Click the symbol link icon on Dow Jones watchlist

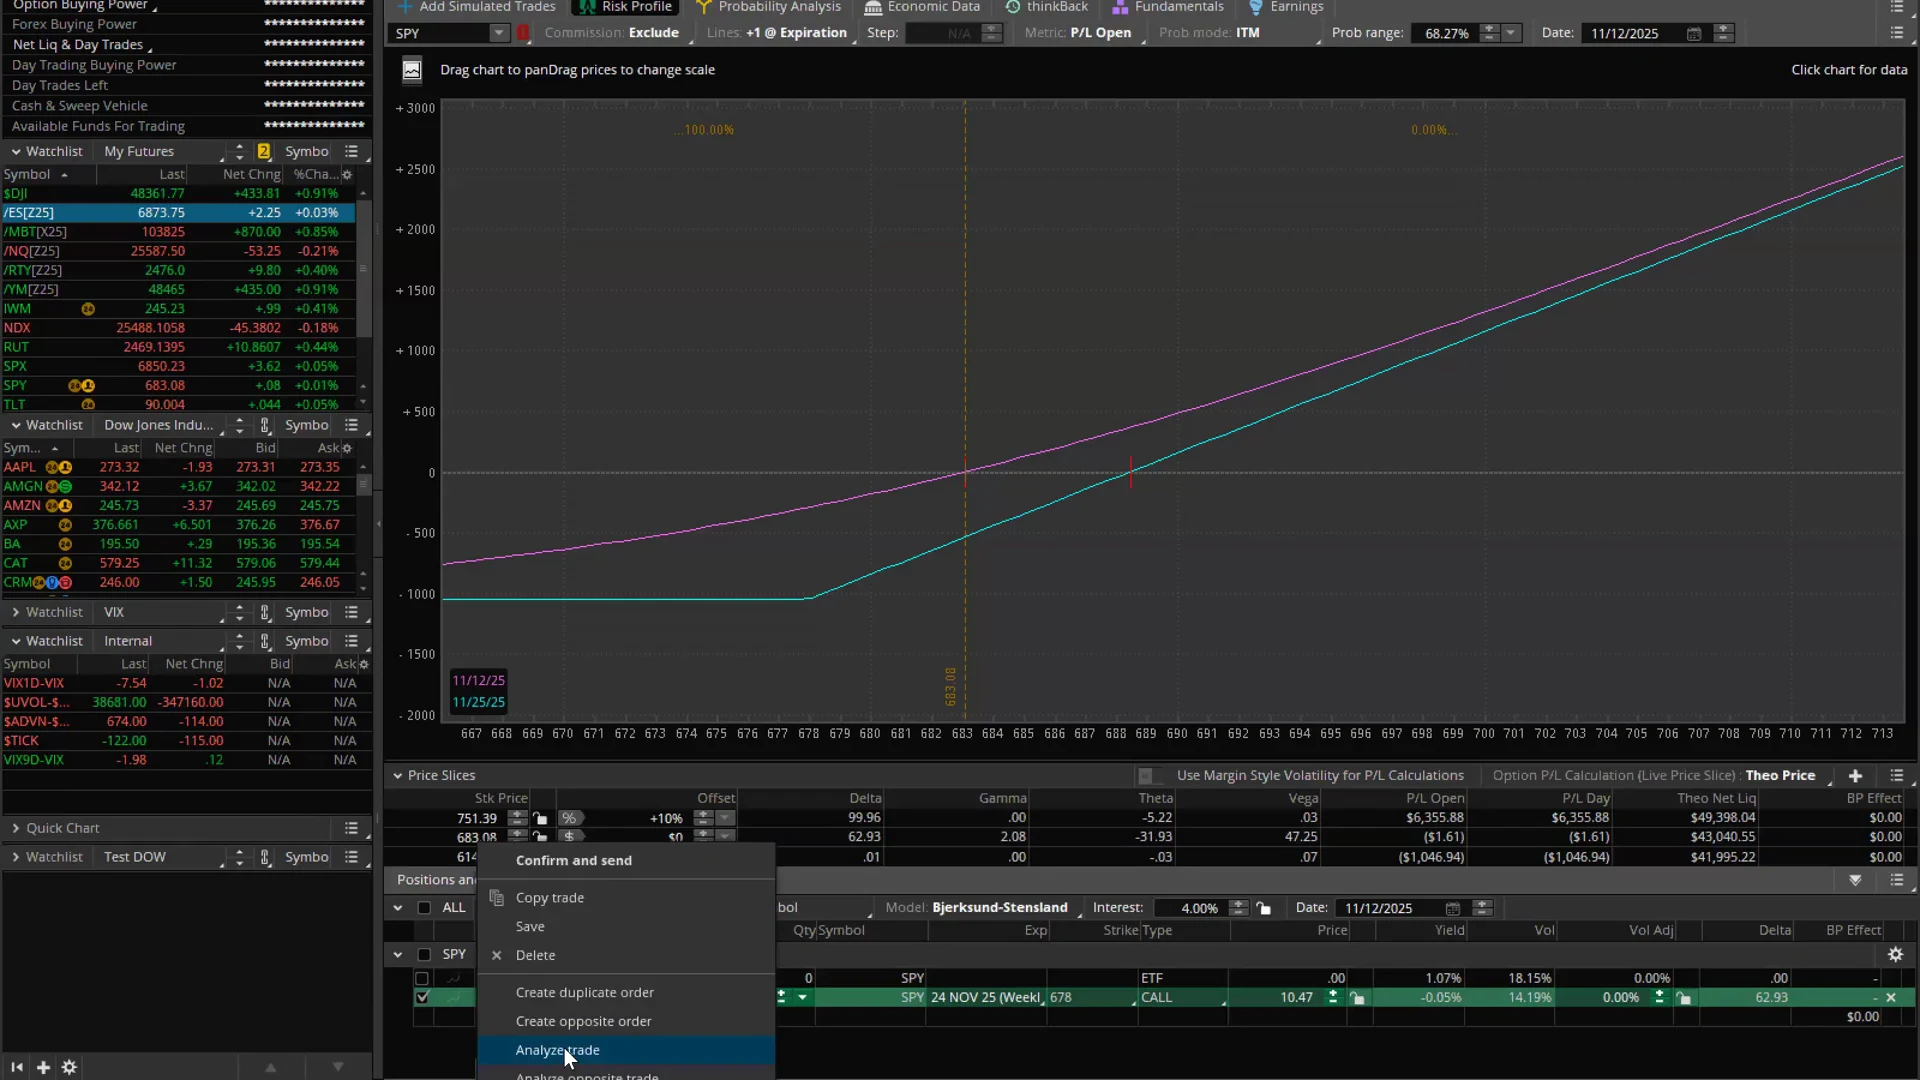(265, 425)
